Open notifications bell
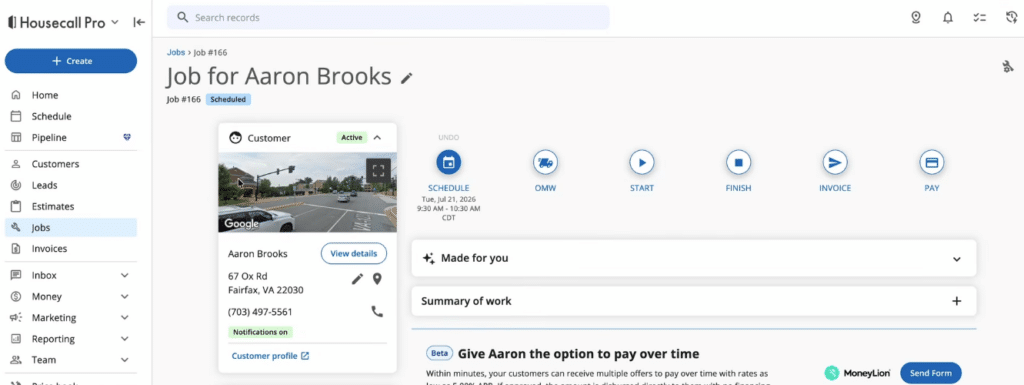1024x385 pixels. tap(948, 18)
